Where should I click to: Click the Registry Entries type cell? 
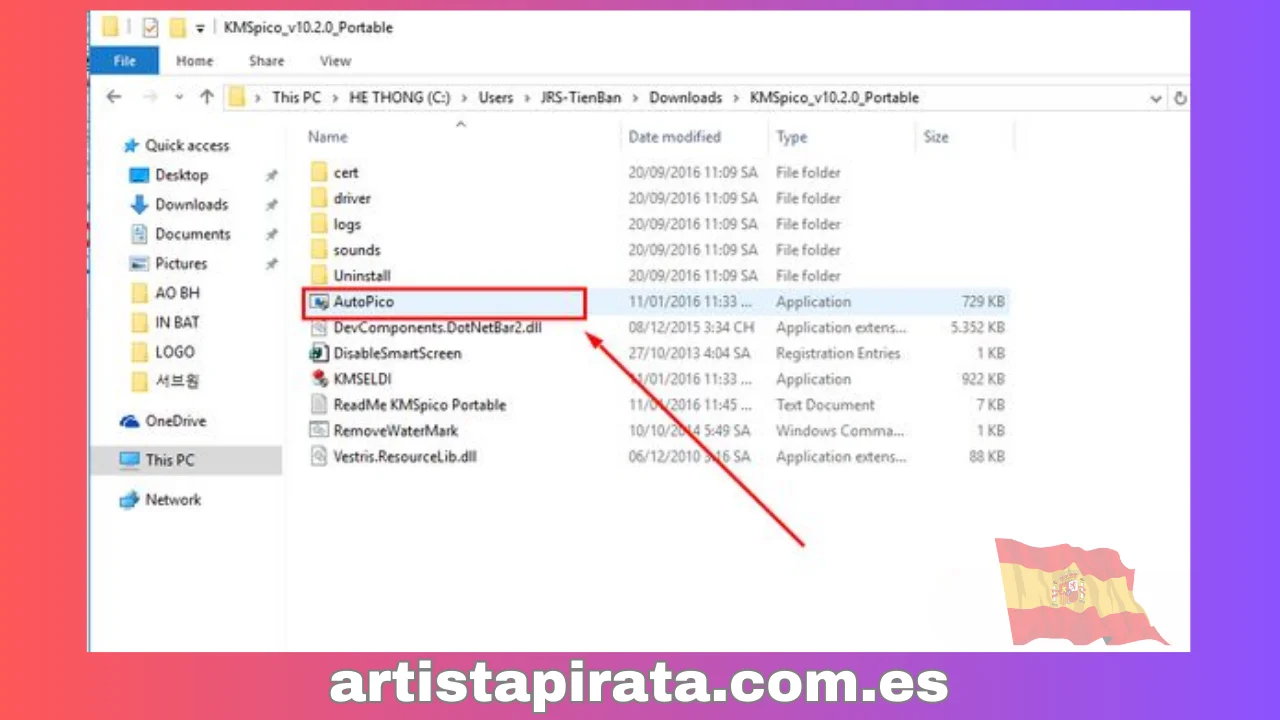pyautogui.click(x=838, y=354)
